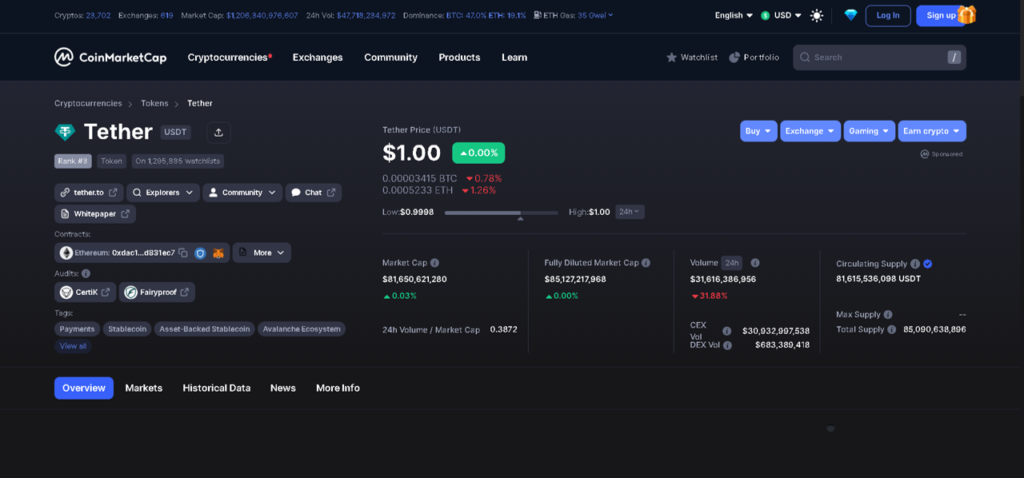Click the Volume 24h selector badge
Screen dimensions: 1024x478
click(x=731, y=263)
